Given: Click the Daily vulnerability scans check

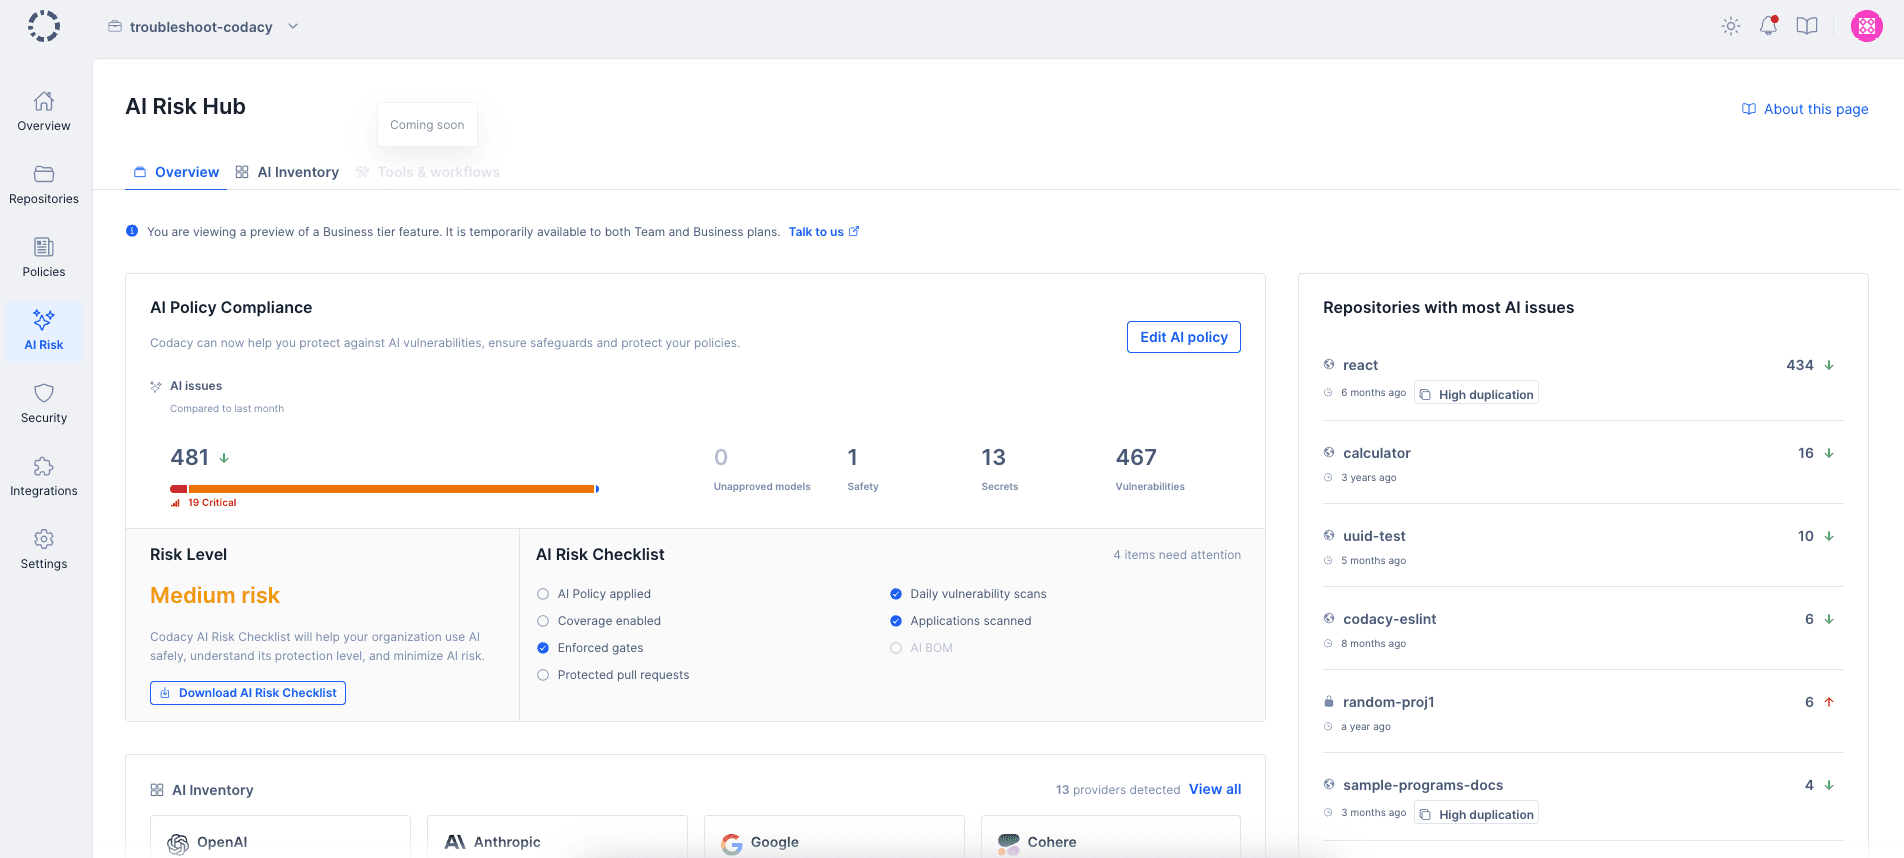Looking at the screenshot, I should [896, 594].
